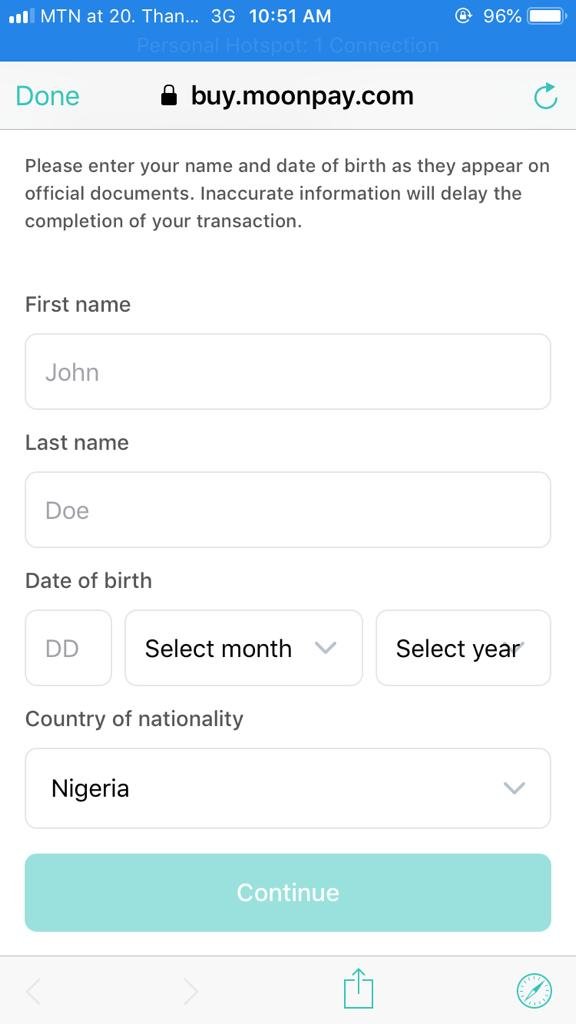Image resolution: width=576 pixels, height=1024 pixels.
Task: Tap the Continue button
Action: [288, 892]
